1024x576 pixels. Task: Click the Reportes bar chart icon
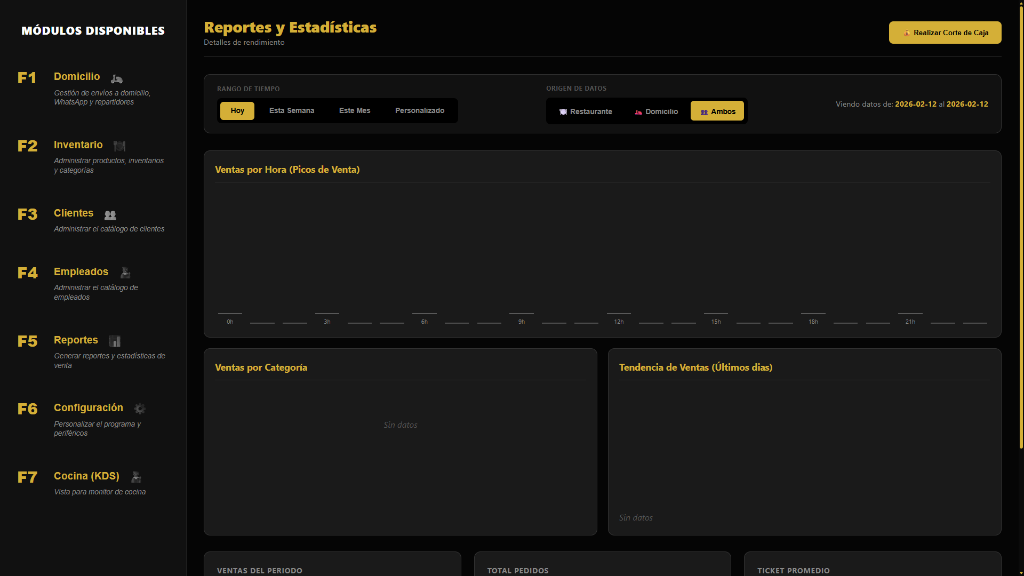[115, 341]
